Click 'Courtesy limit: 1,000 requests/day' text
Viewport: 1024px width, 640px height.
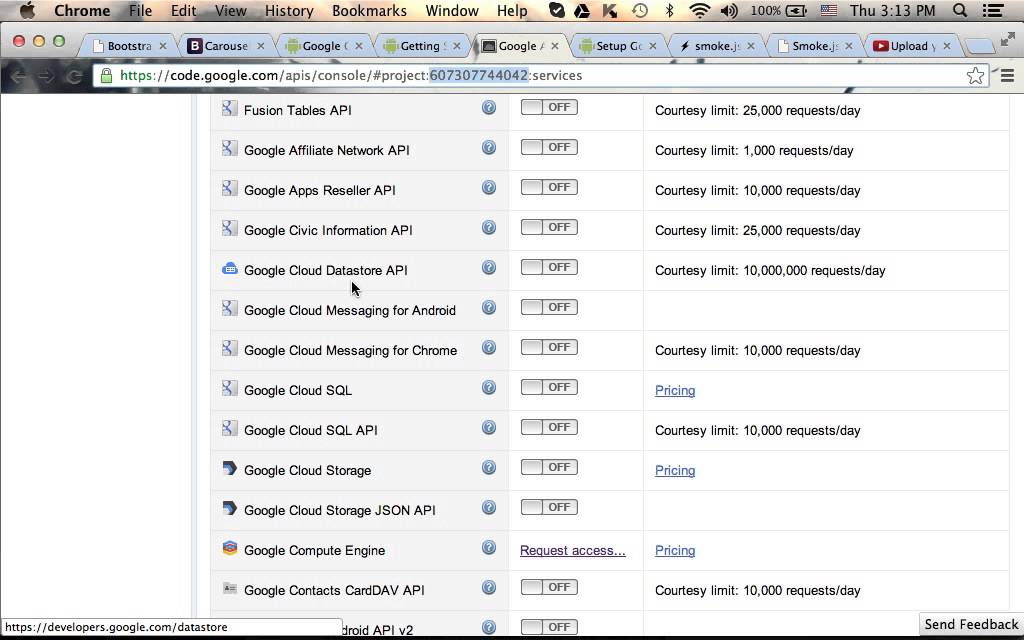coord(754,151)
